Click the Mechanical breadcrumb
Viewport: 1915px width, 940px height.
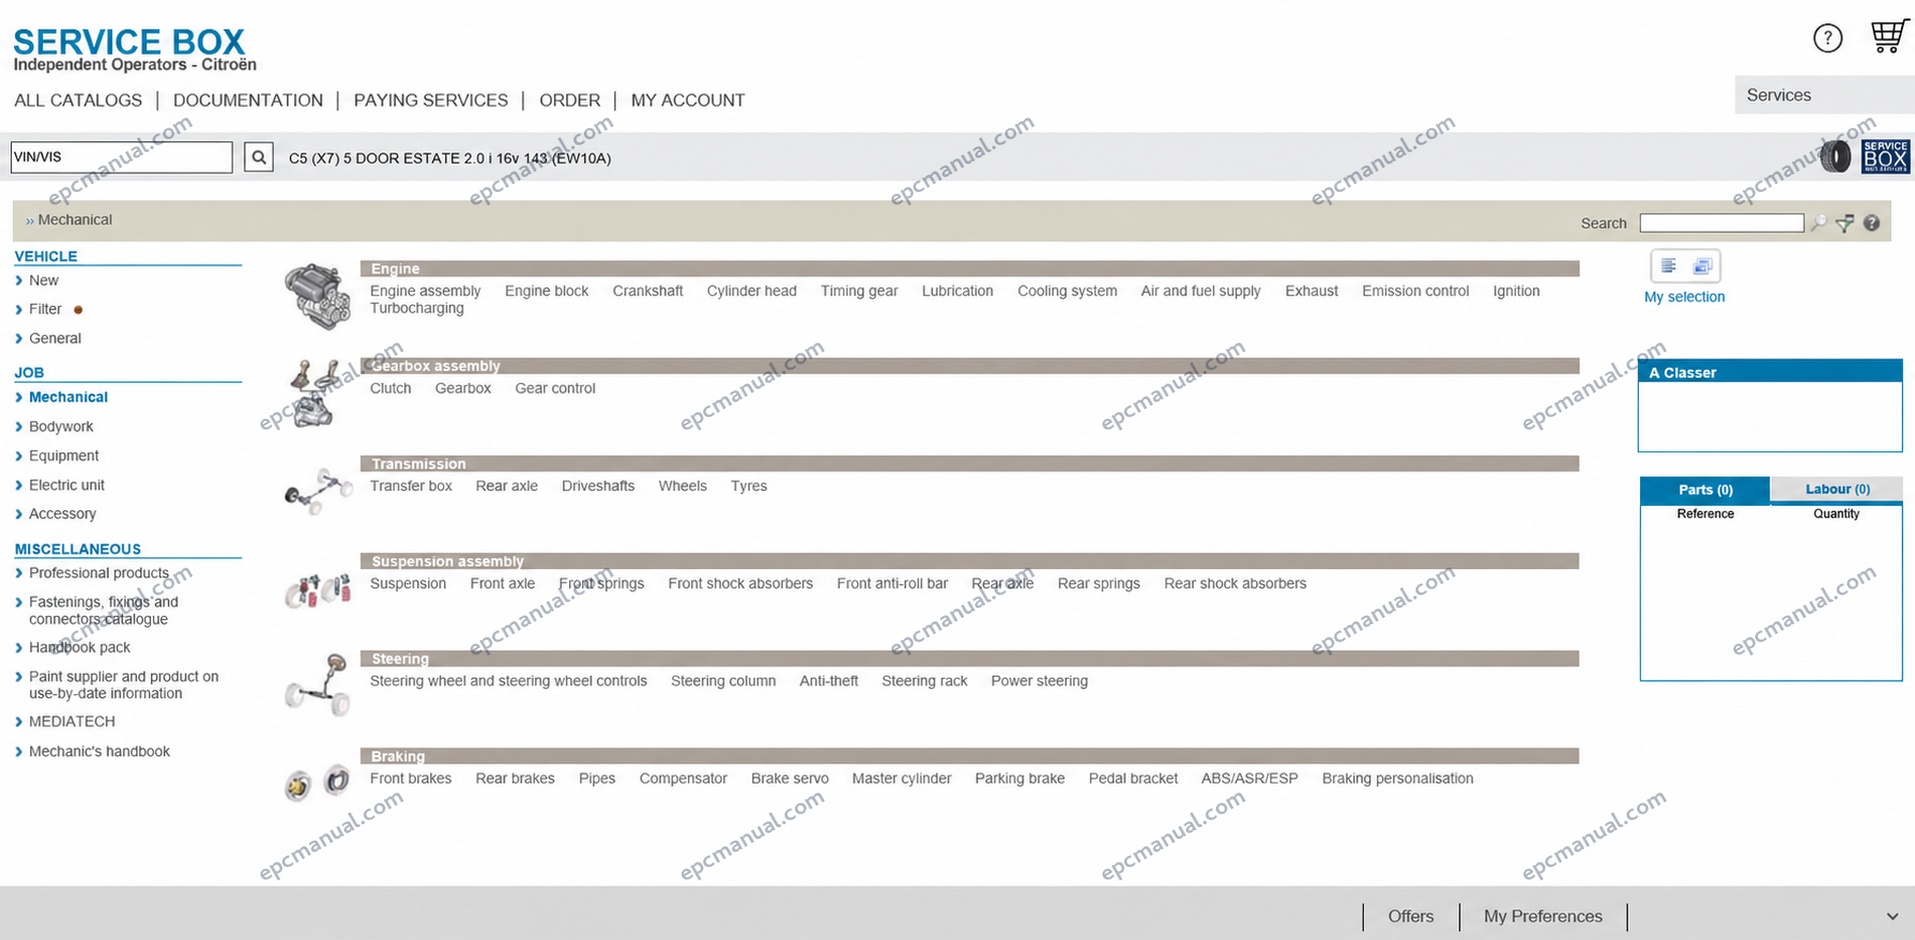[x=75, y=220]
